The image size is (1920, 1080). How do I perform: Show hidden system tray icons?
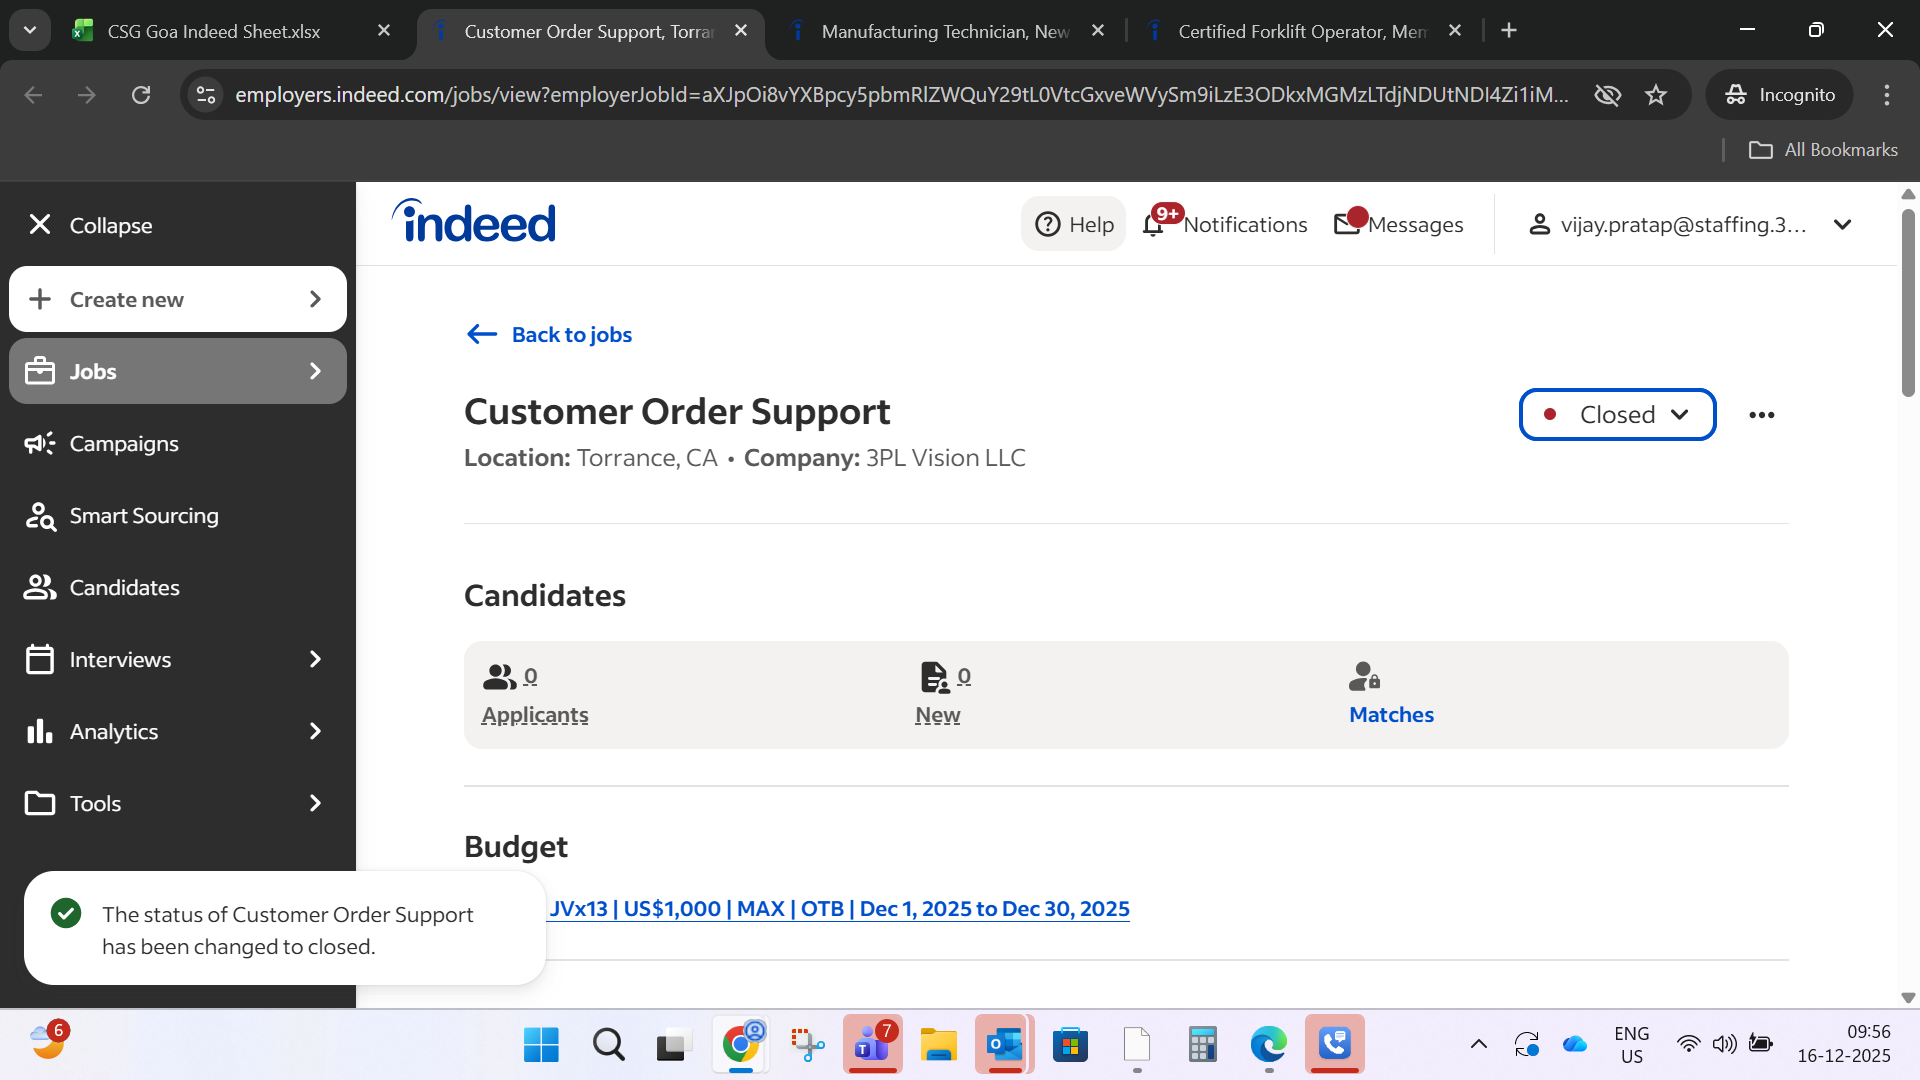1478,1045
